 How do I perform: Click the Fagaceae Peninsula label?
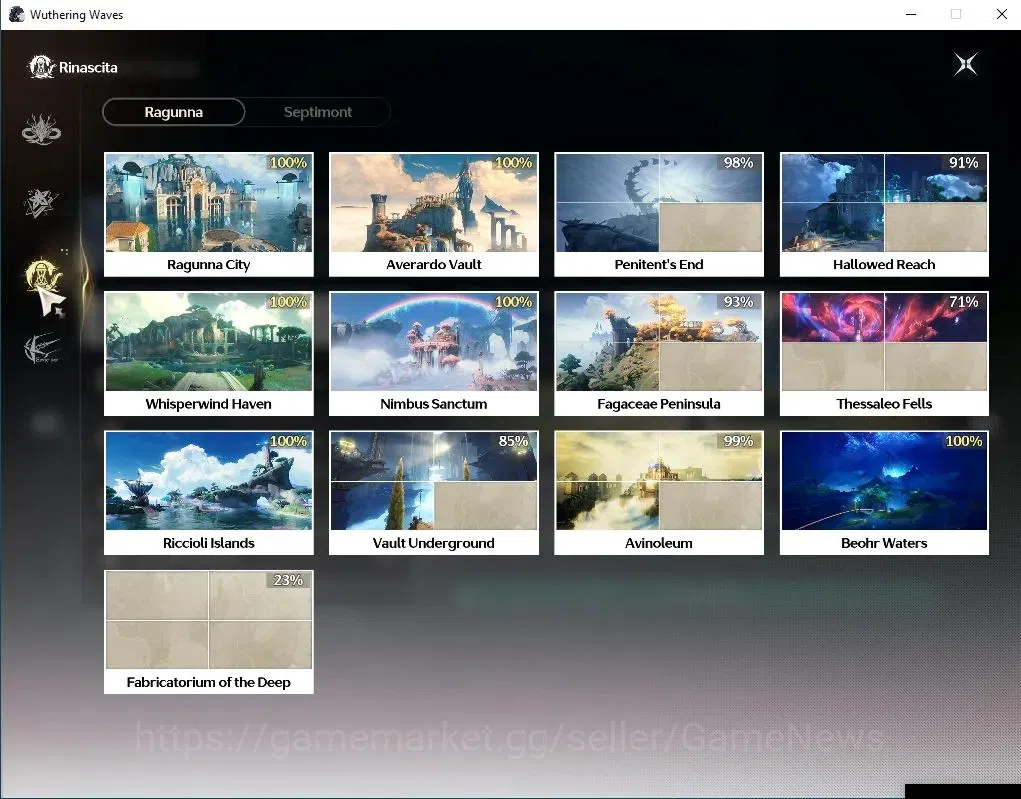tap(659, 404)
